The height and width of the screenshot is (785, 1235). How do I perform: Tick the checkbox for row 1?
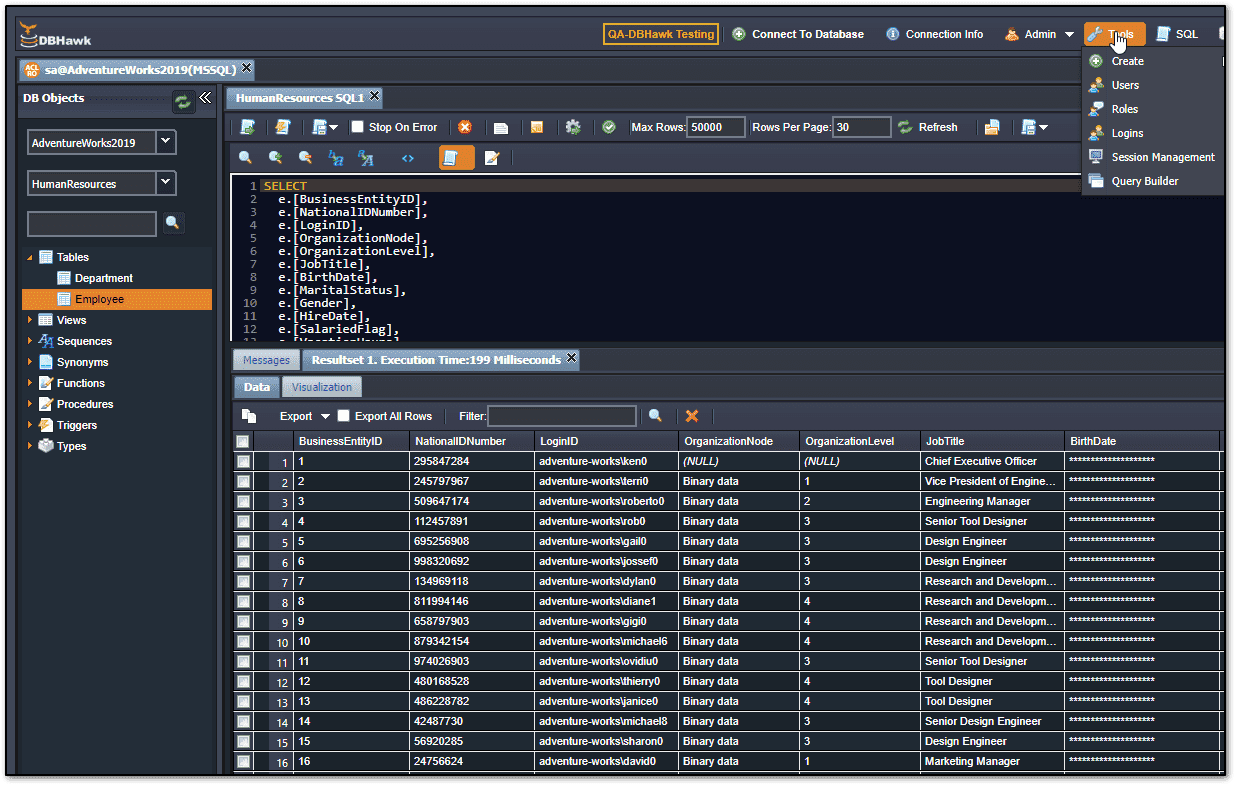click(x=243, y=462)
